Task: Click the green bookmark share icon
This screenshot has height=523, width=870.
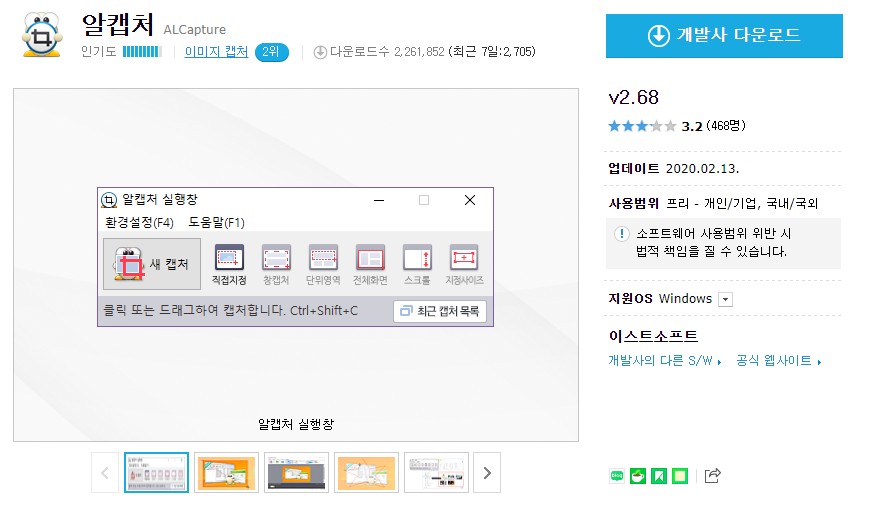Action: pyautogui.click(x=659, y=475)
